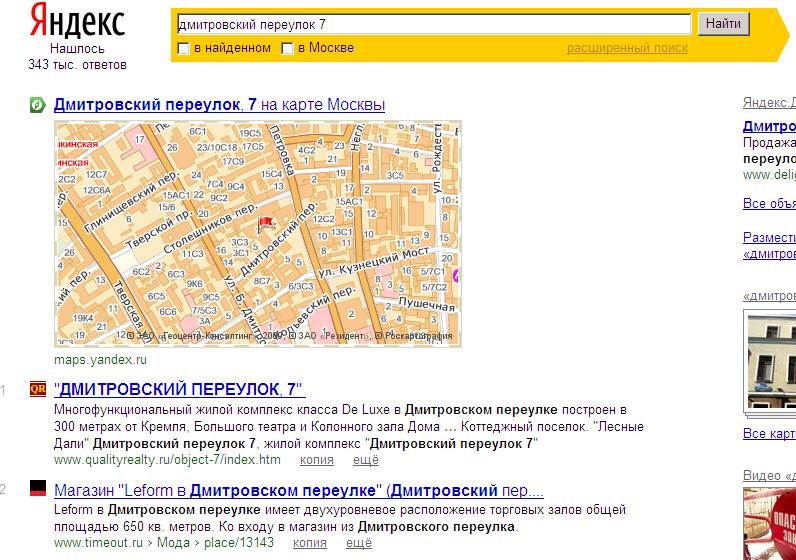The width and height of the screenshot is (796, 560).
Task: Click the green maps favicon icon
Action: coord(38,105)
